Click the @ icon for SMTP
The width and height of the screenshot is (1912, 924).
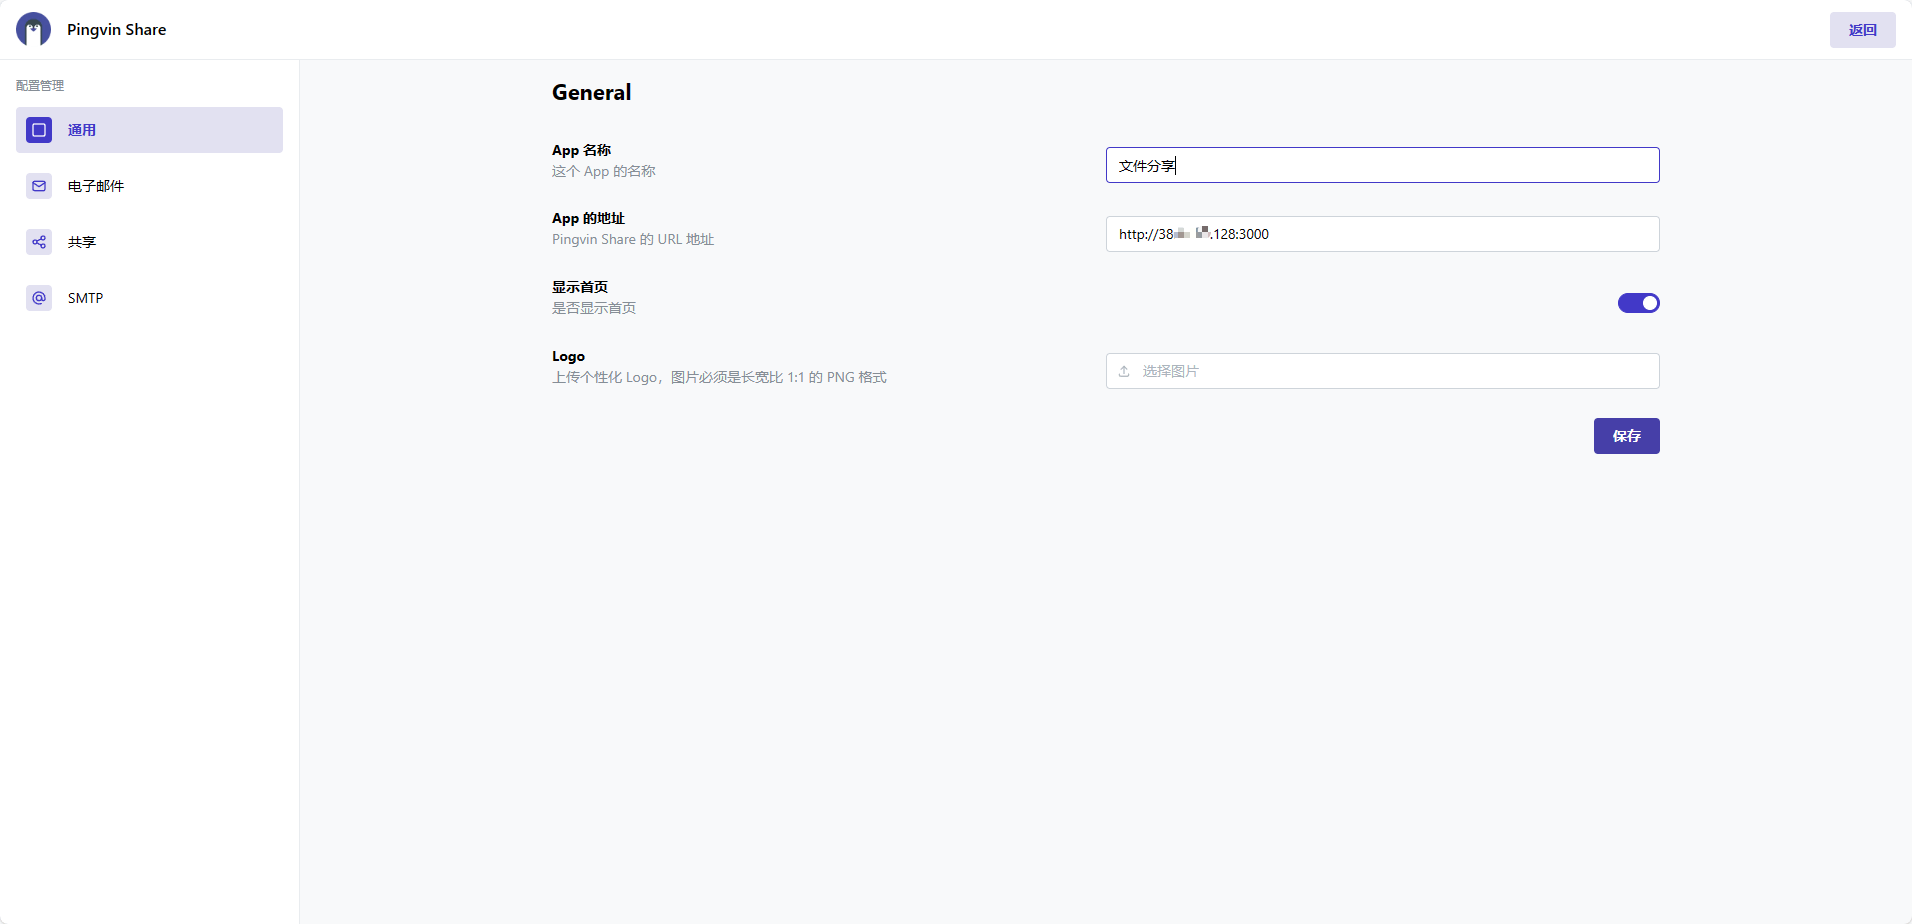point(39,298)
